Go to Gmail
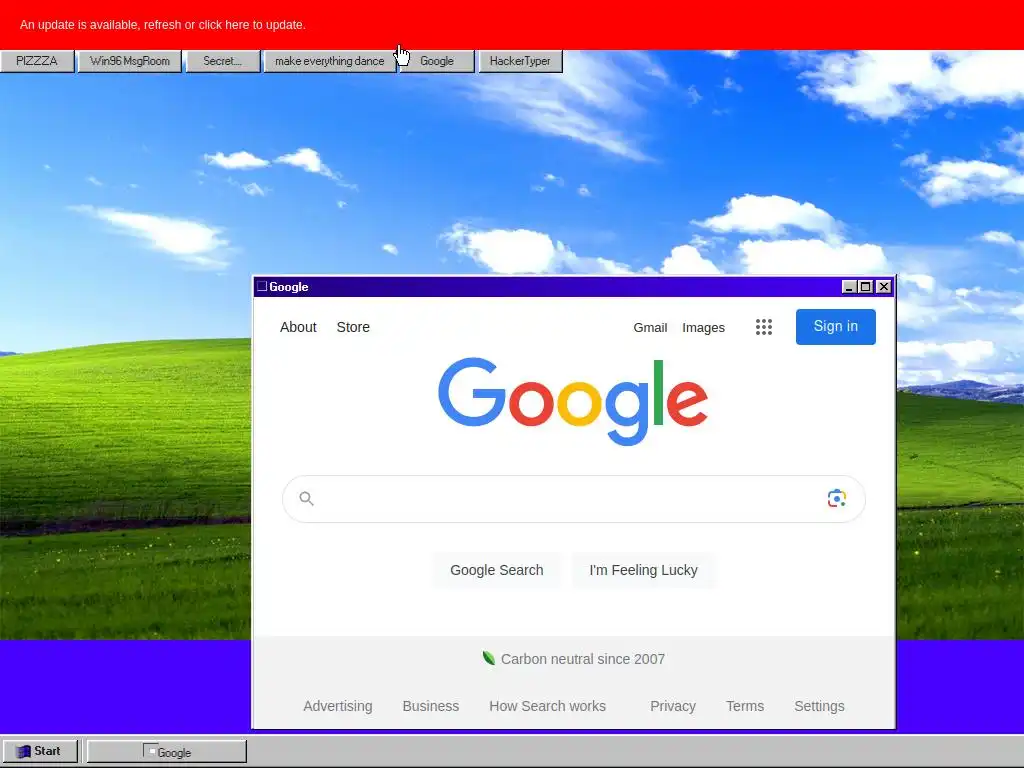This screenshot has height=768, width=1024. click(650, 328)
